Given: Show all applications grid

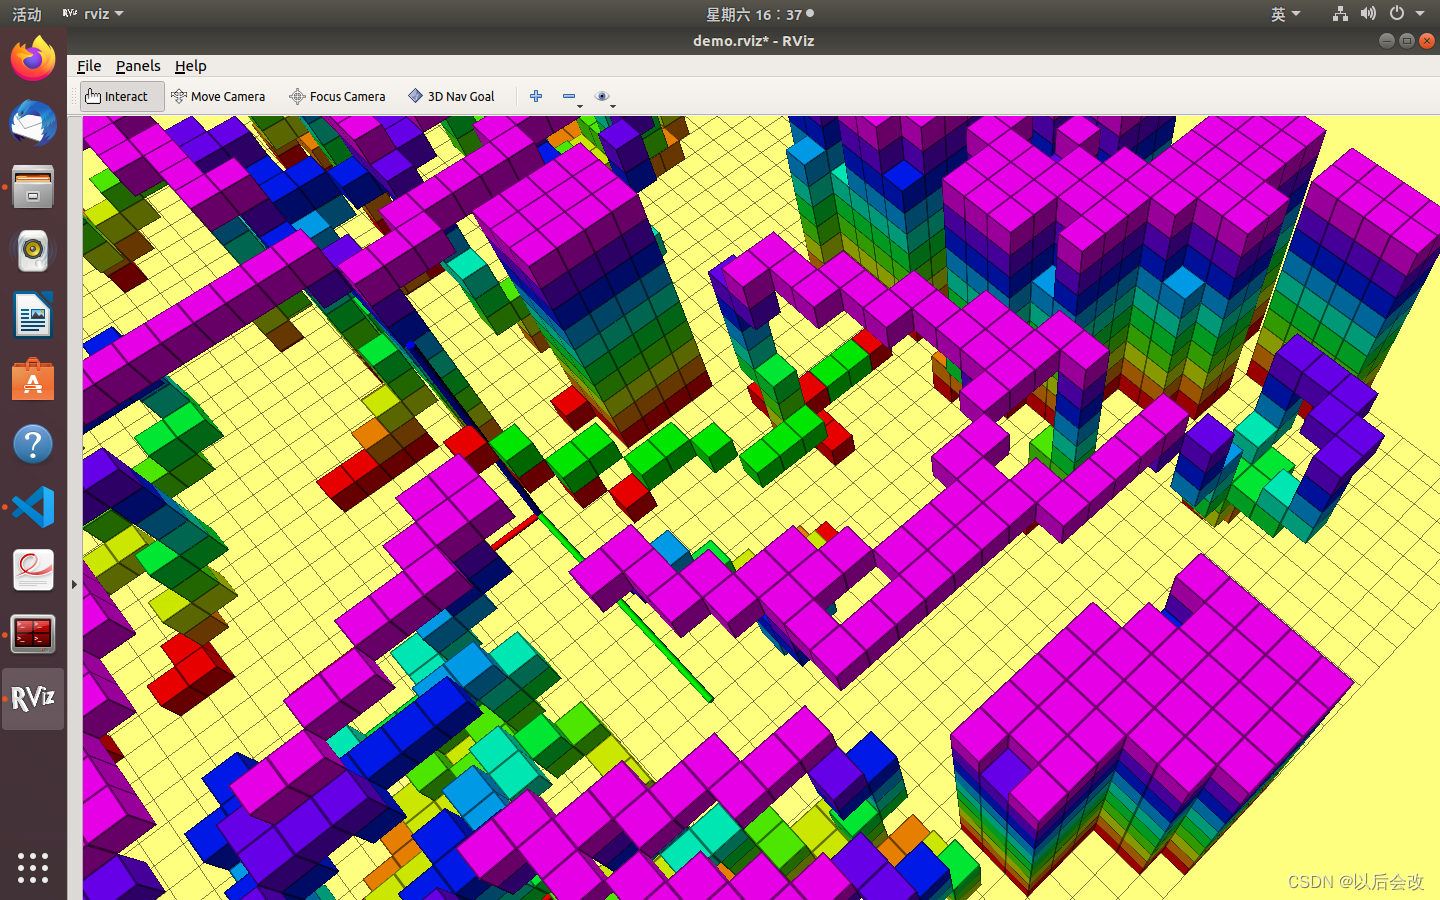Looking at the screenshot, I should [33, 867].
